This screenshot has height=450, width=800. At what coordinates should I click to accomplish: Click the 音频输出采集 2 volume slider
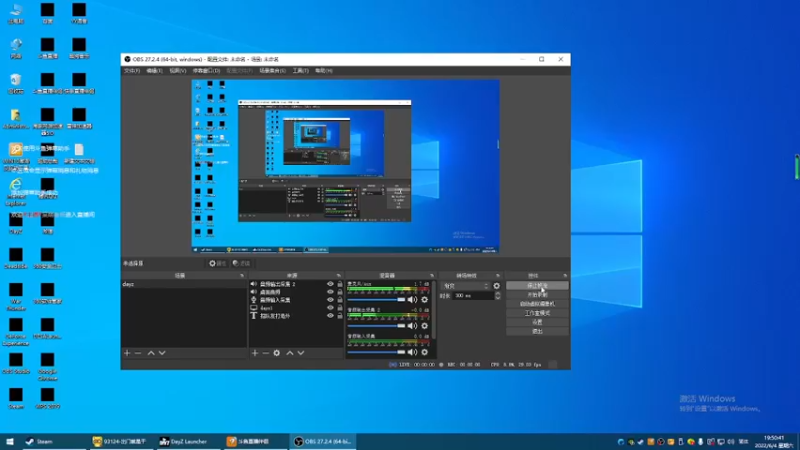(x=376, y=326)
